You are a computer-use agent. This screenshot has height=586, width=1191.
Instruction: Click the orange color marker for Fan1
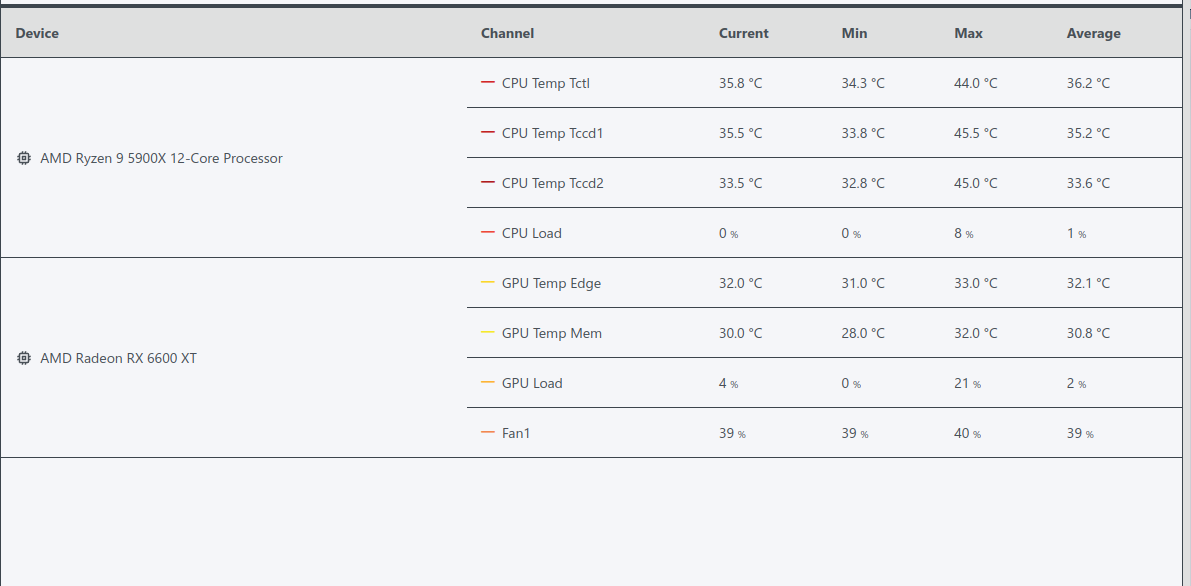tap(488, 433)
